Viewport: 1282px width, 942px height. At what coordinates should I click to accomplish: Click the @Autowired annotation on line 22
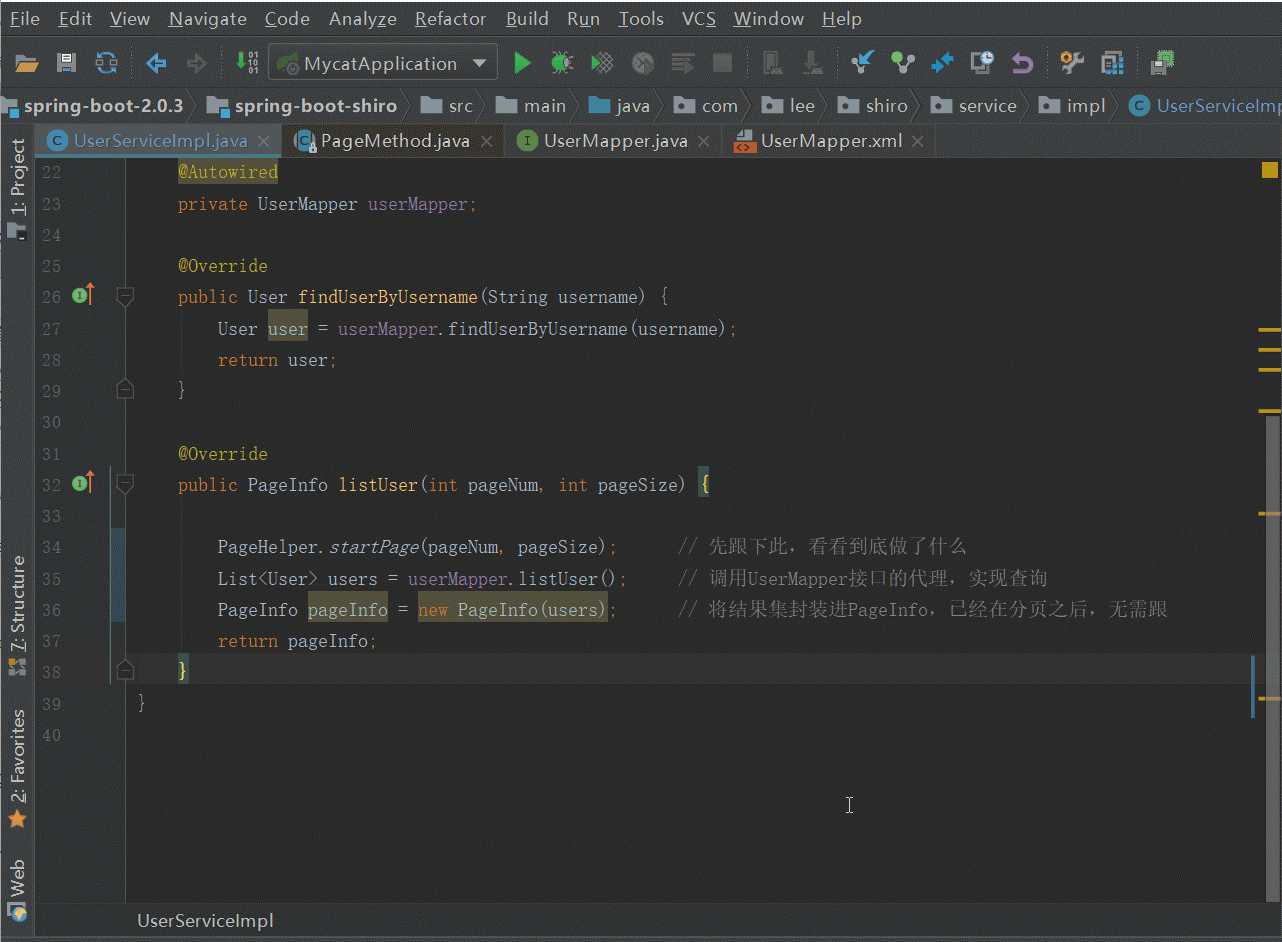pos(228,172)
